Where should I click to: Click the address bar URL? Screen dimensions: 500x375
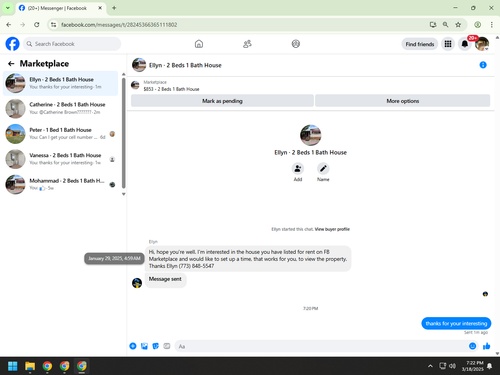[119, 25]
